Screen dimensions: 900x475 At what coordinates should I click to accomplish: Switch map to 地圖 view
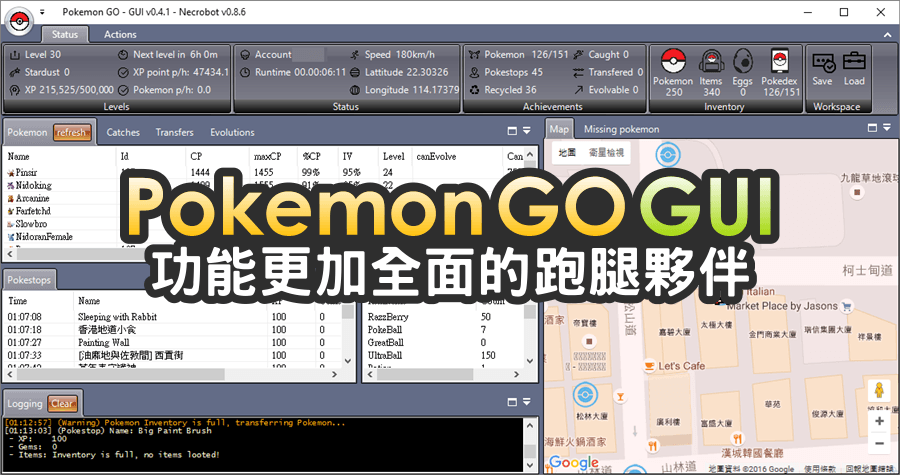click(x=568, y=153)
